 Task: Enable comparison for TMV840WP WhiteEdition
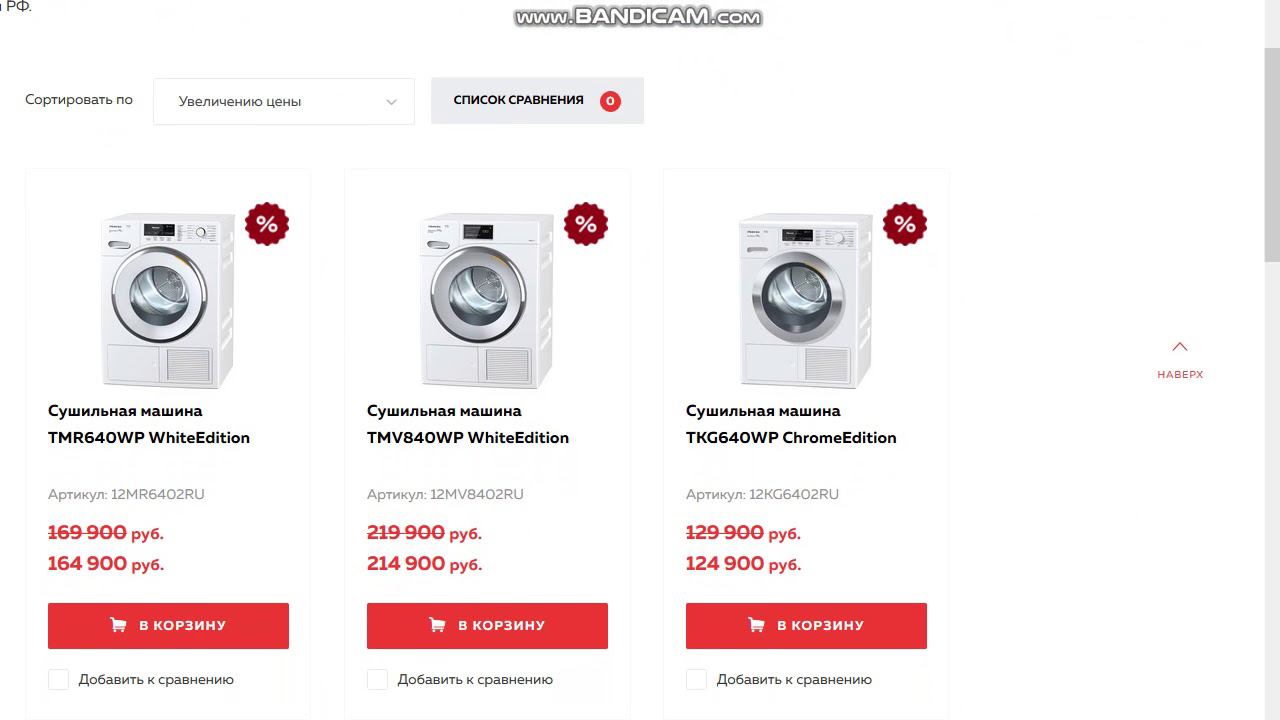point(378,680)
